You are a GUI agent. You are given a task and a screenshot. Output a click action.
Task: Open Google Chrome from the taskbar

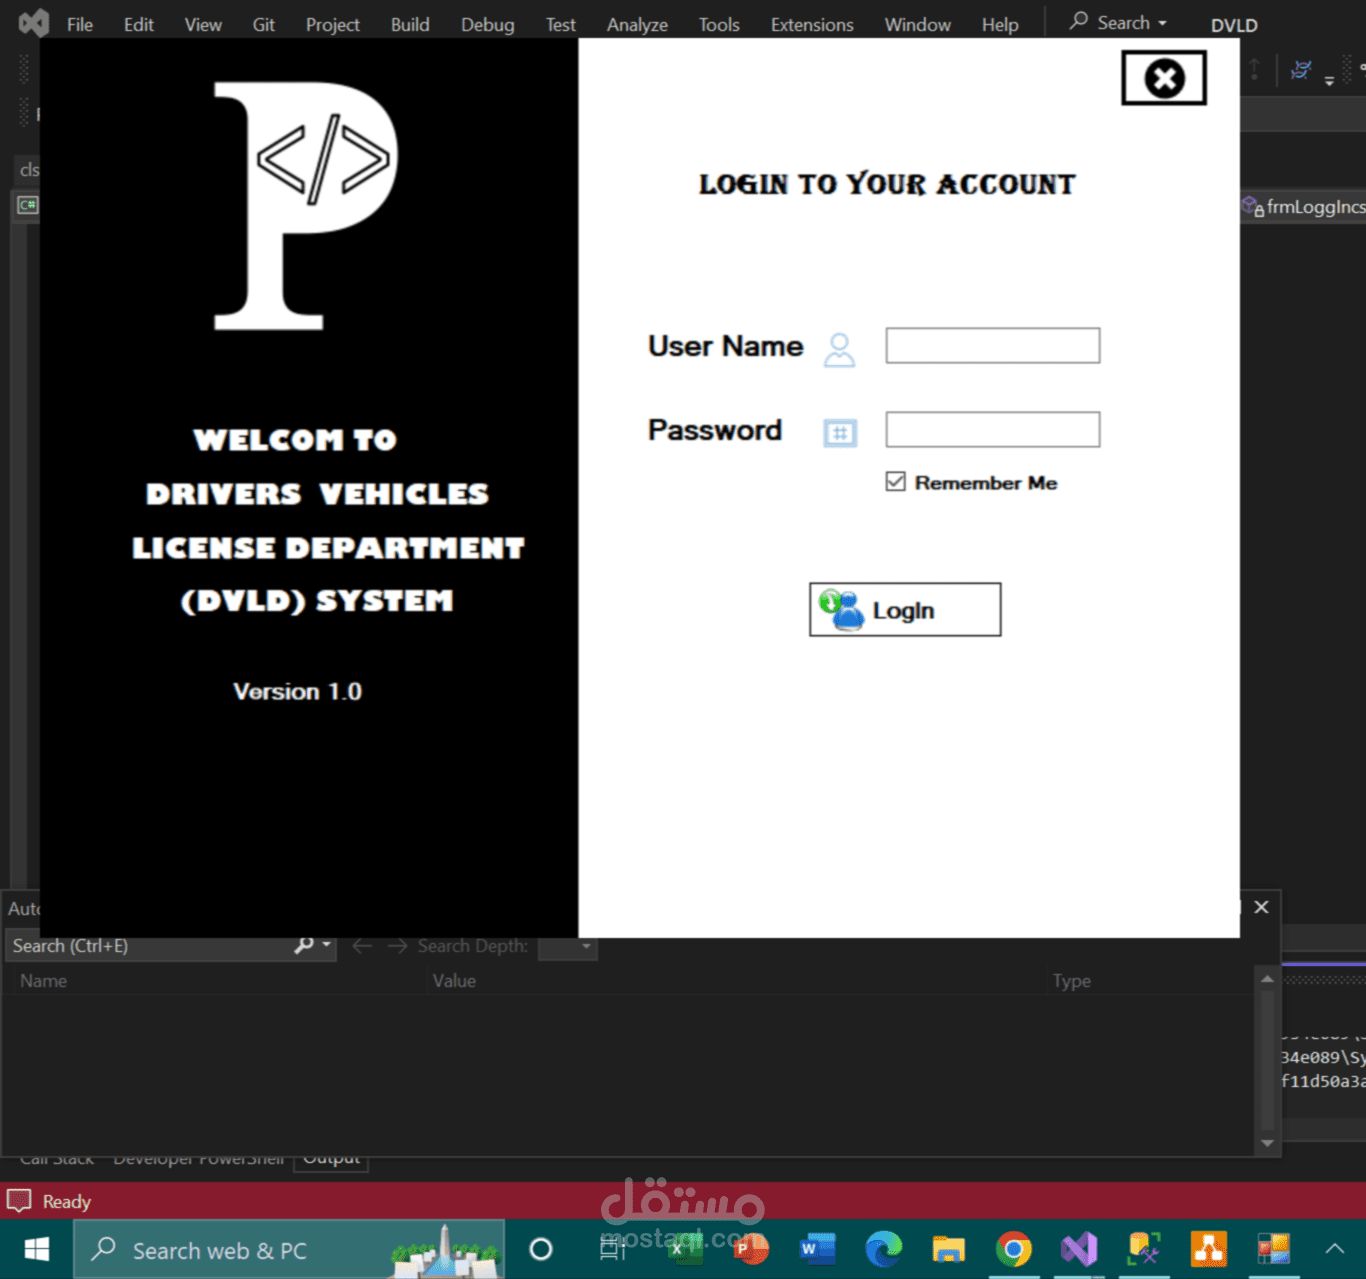1013,1249
